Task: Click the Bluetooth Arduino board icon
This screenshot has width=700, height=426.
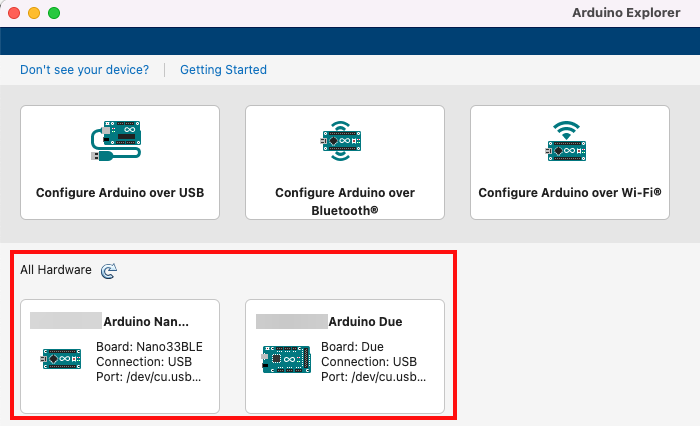Action: [342, 141]
